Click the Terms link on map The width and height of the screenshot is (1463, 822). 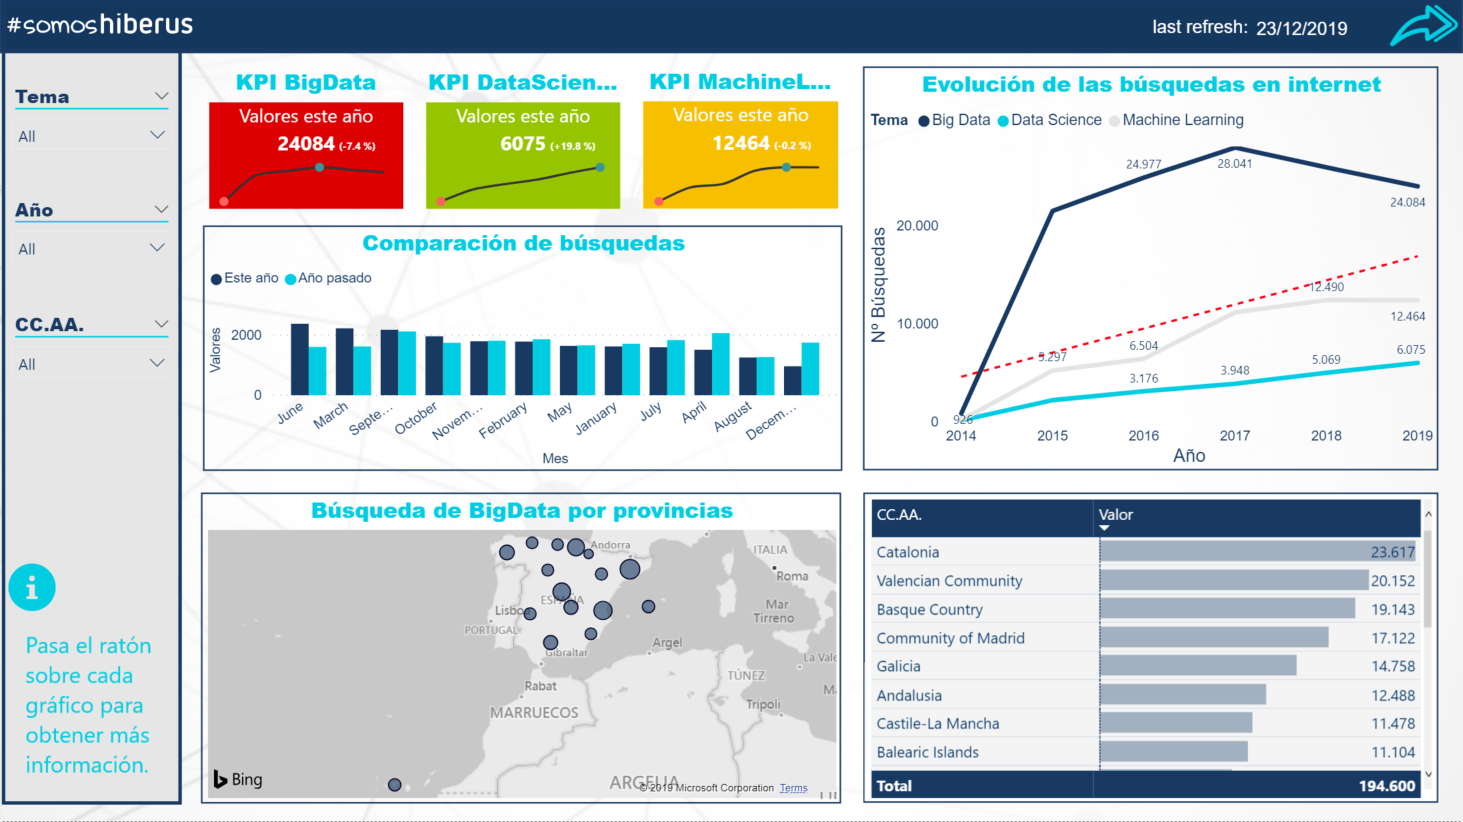pyautogui.click(x=794, y=788)
